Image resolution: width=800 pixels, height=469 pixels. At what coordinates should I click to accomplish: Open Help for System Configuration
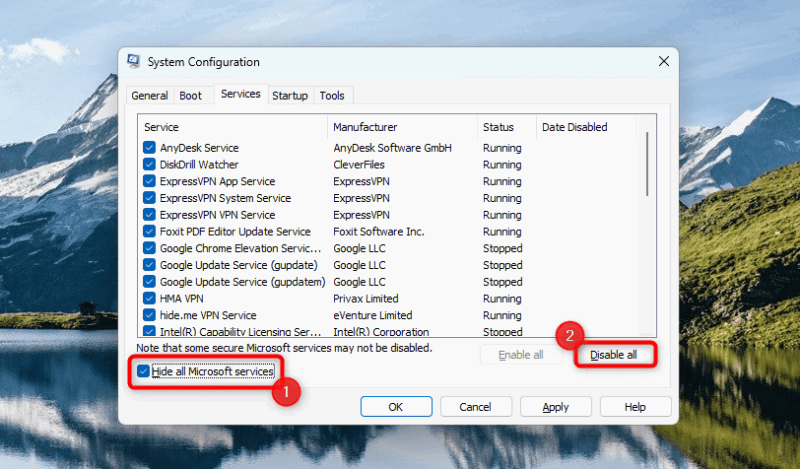pos(635,407)
